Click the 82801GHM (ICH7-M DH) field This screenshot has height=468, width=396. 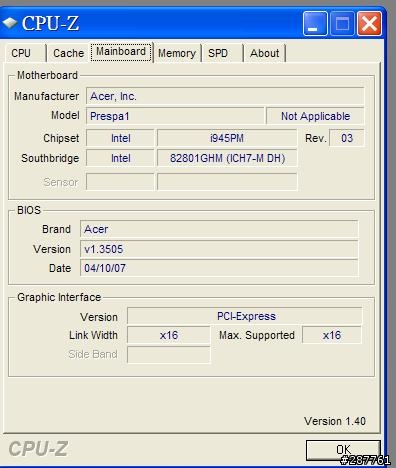coord(227,158)
